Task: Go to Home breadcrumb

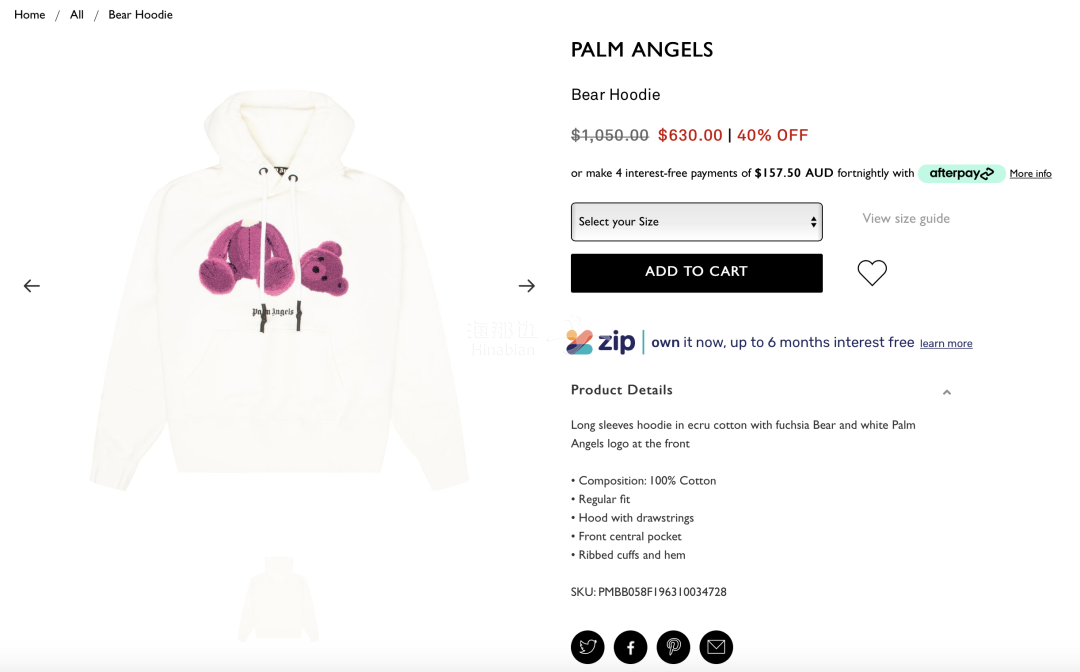Action: tap(30, 14)
